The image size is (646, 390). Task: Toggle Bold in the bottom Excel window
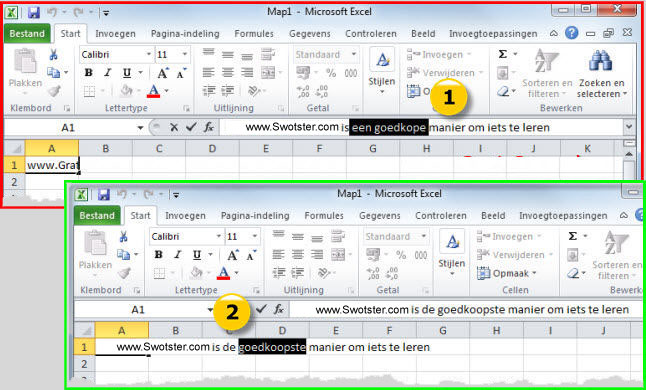(158, 255)
